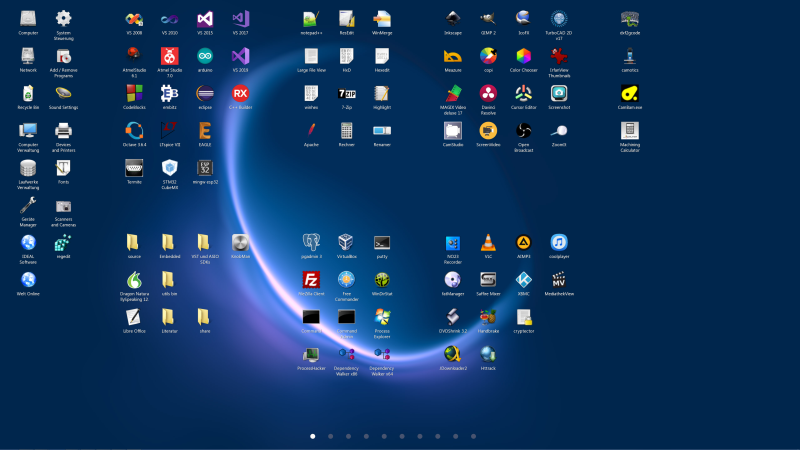Open the eclipse icon

tap(205, 94)
